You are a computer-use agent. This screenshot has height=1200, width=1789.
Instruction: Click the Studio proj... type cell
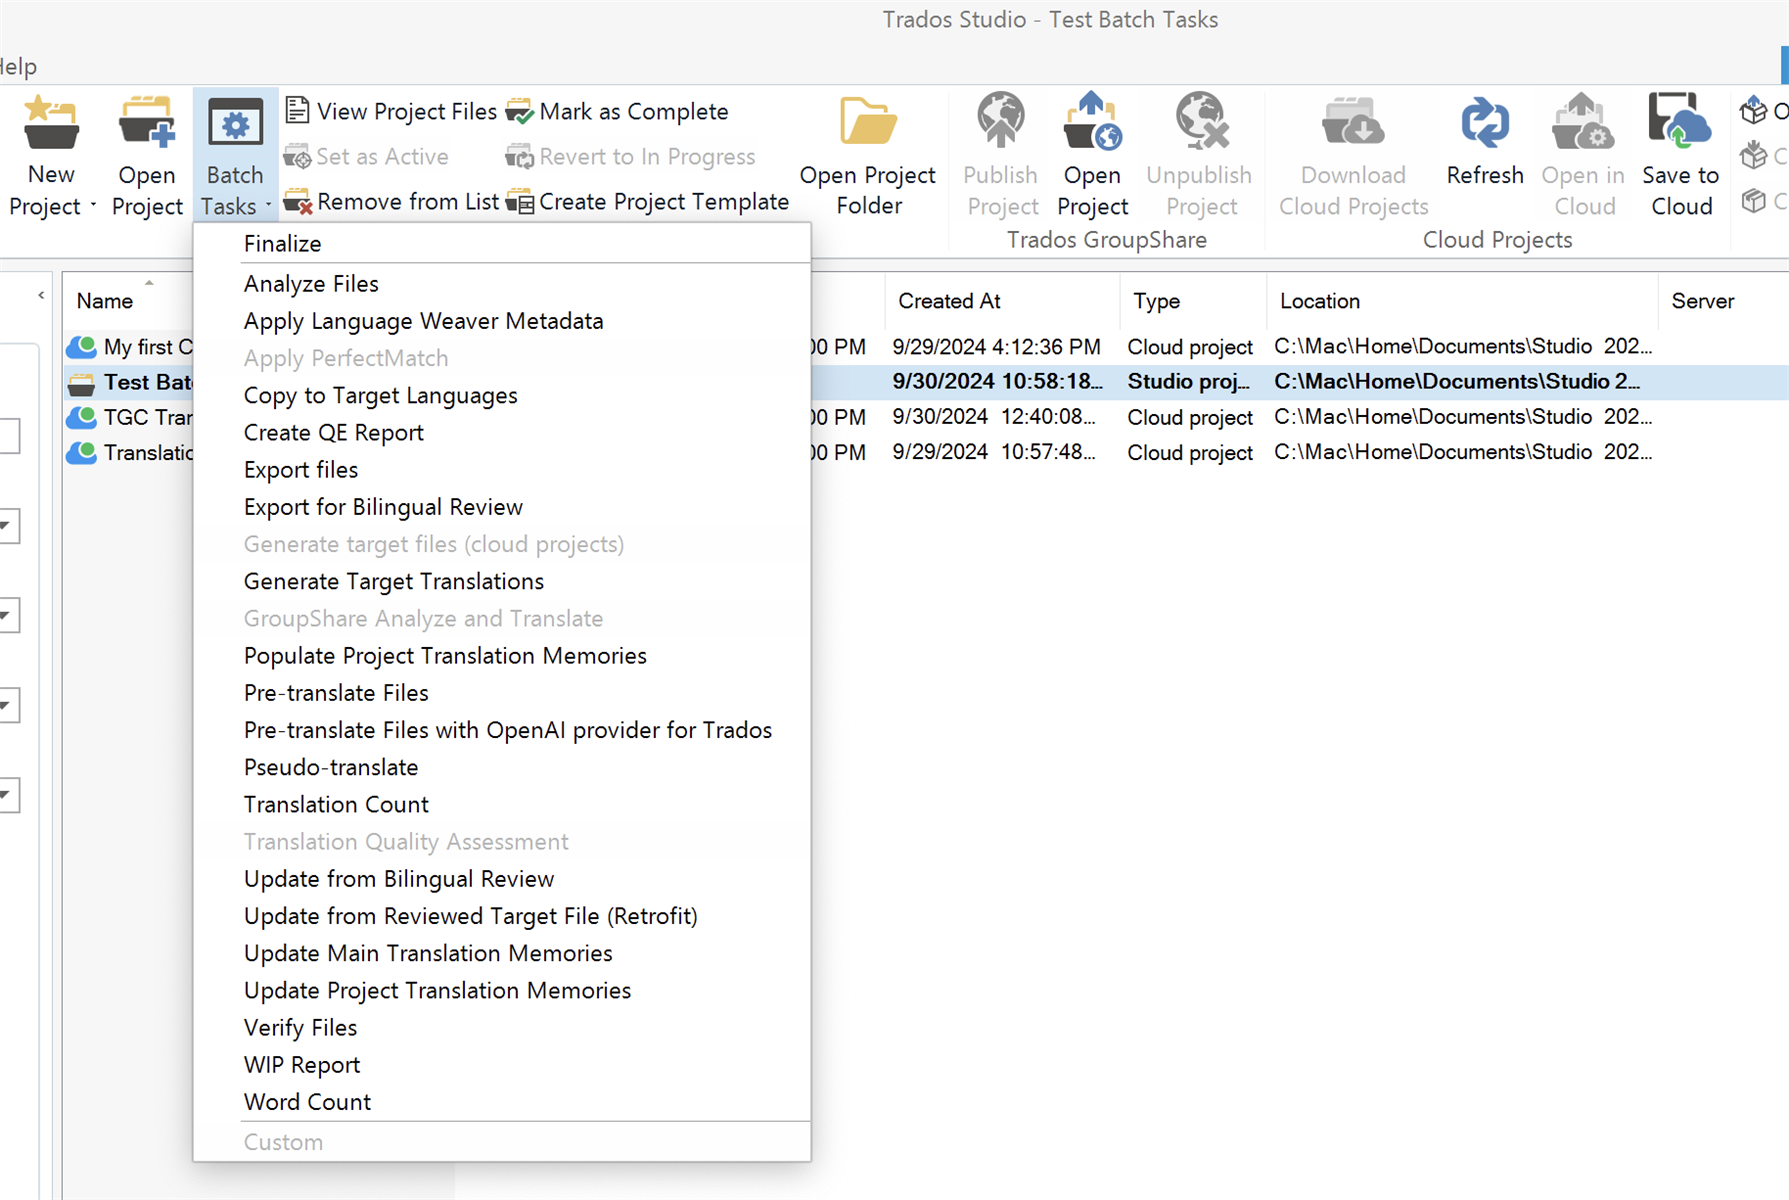1189,382
